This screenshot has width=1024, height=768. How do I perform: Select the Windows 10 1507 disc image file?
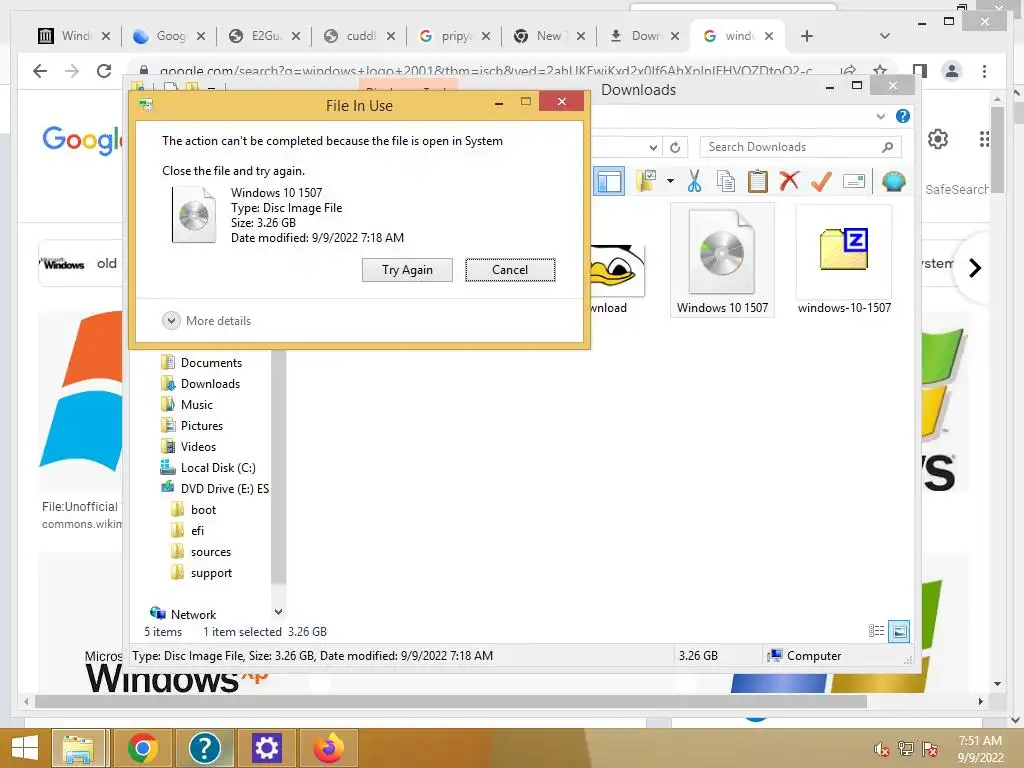coord(722,260)
